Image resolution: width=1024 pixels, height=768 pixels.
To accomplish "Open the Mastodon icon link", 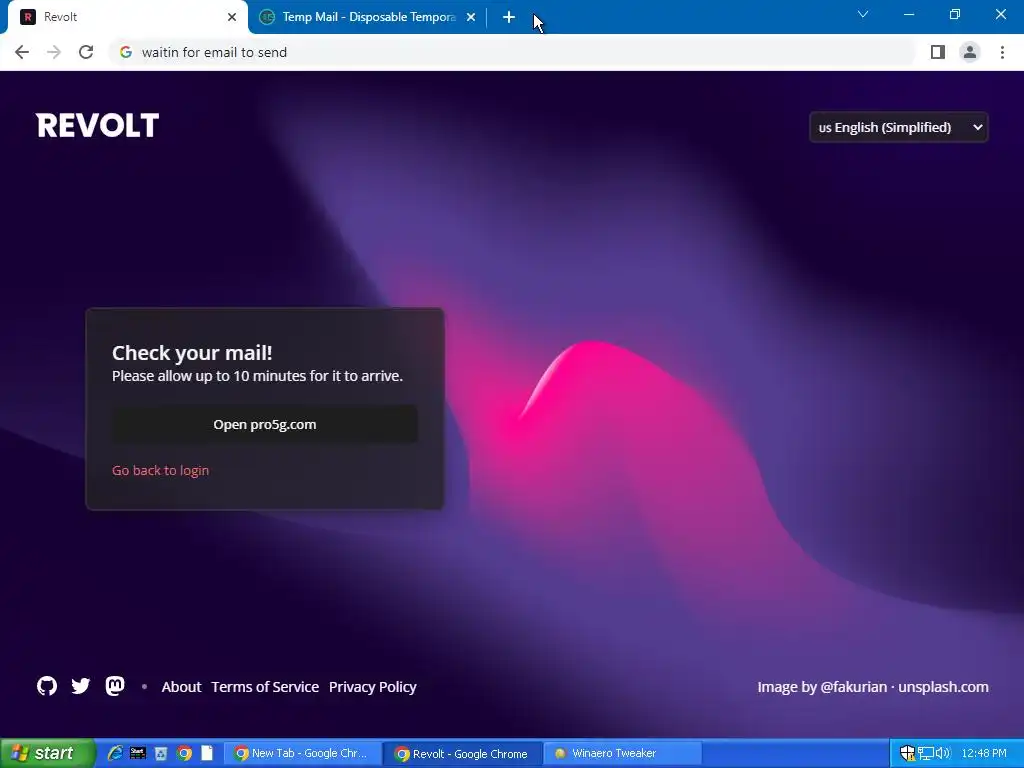I will click(x=115, y=686).
